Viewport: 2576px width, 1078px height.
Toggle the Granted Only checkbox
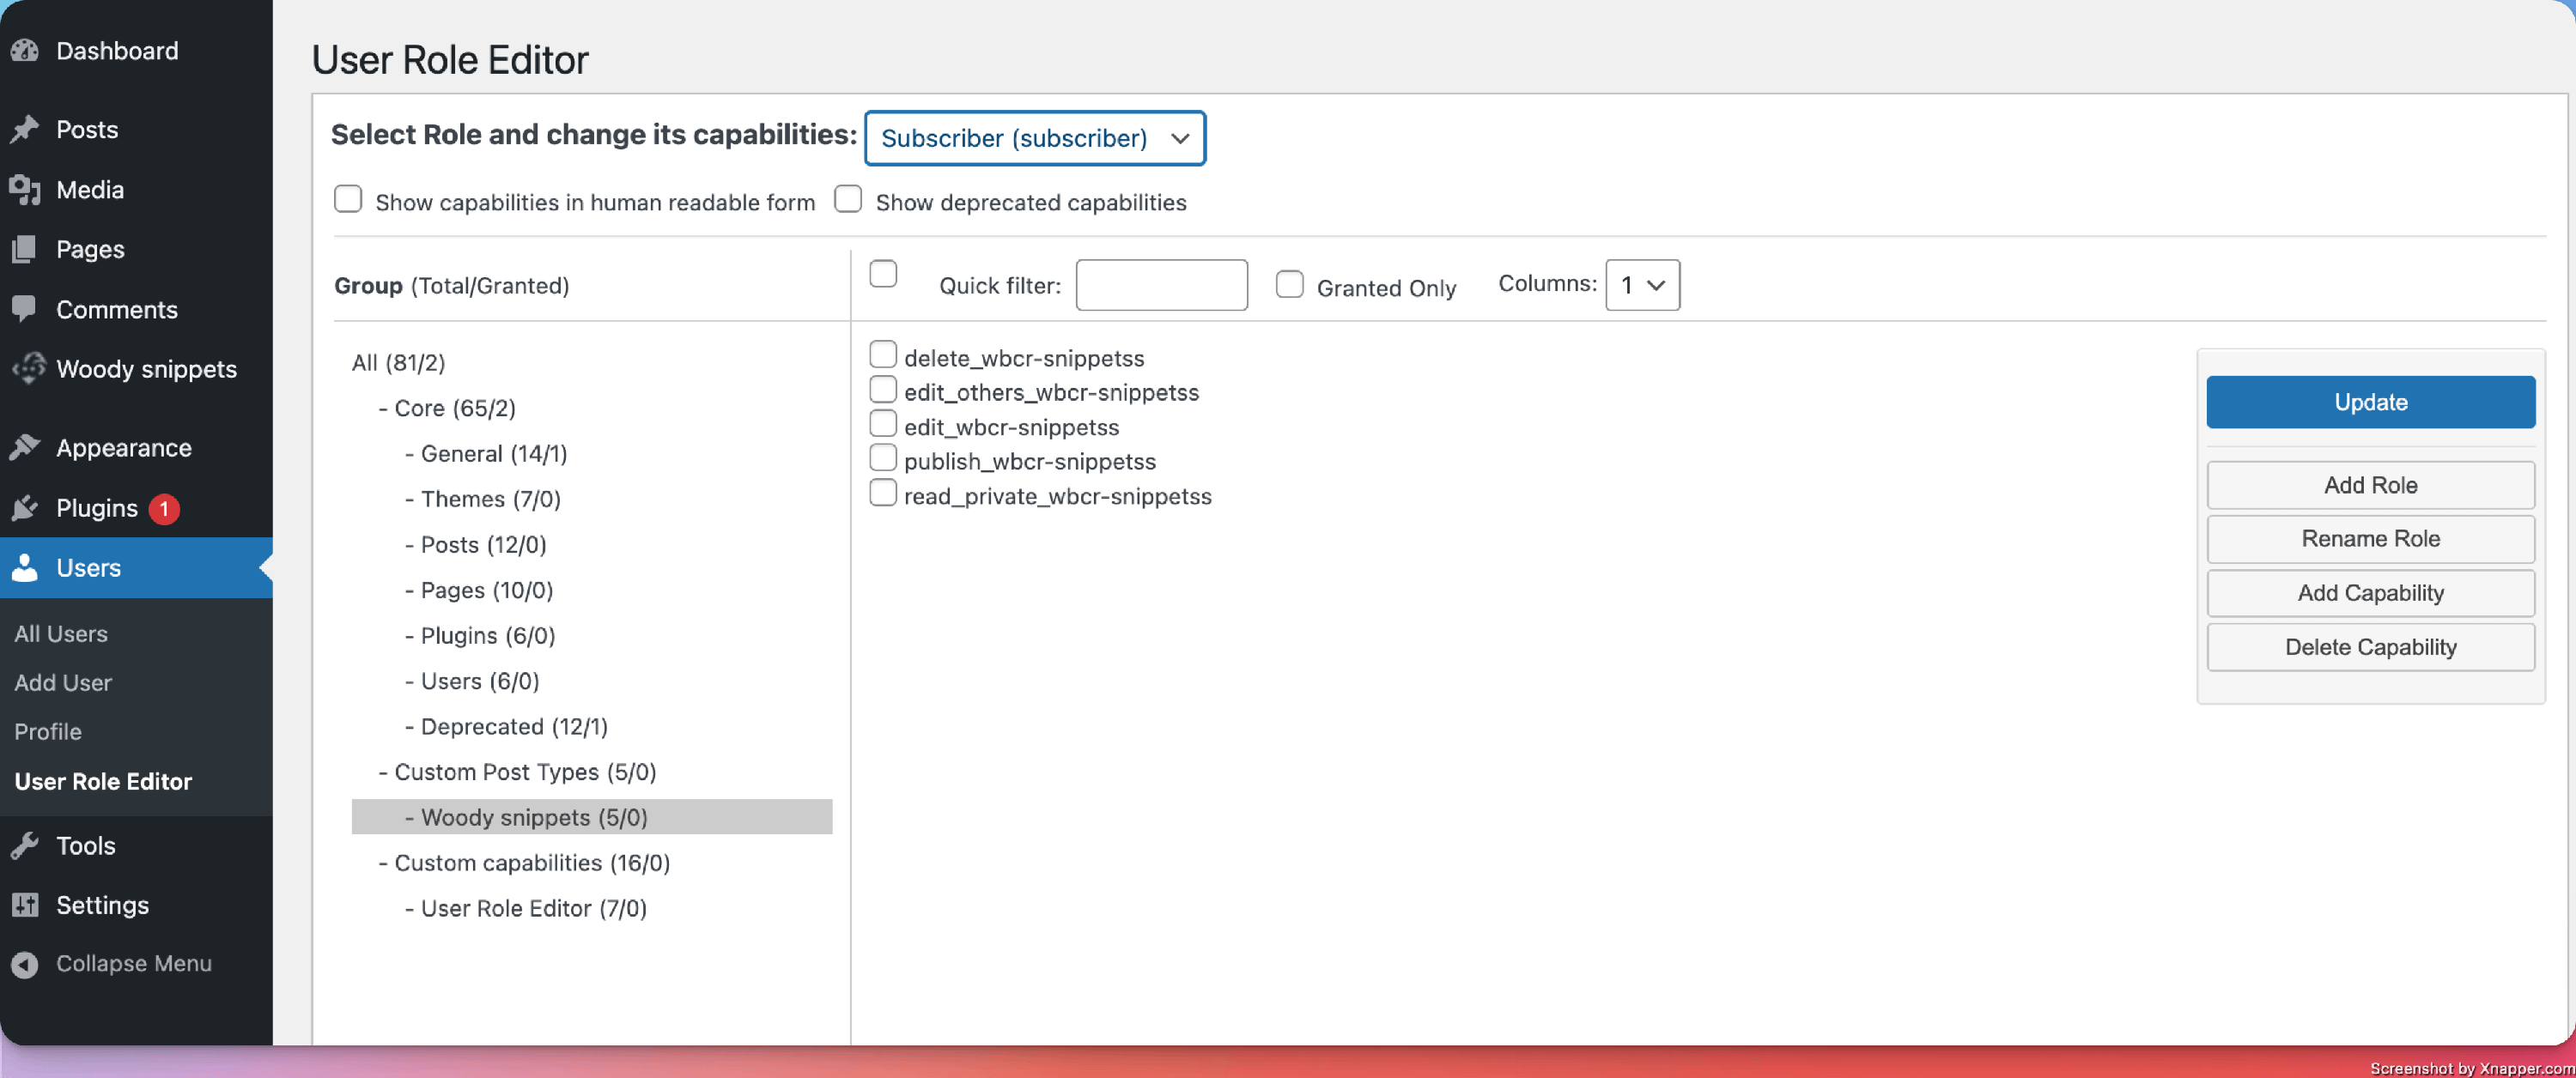pos(1289,285)
